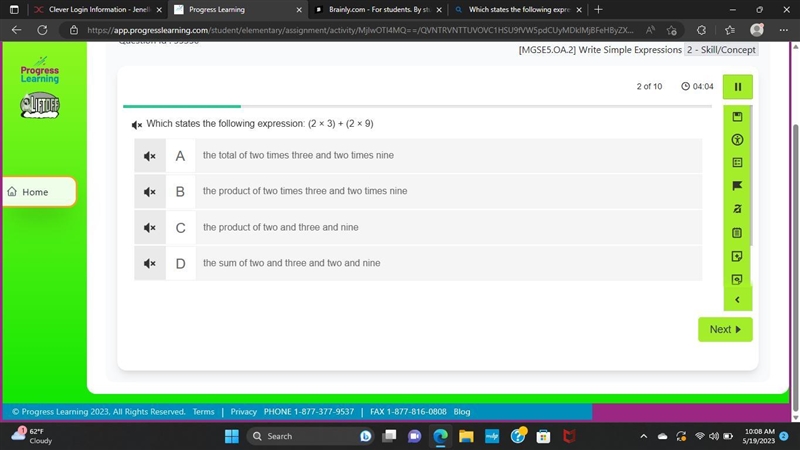
Task: Open the calculator tool icon
Action: coord(737,233)
